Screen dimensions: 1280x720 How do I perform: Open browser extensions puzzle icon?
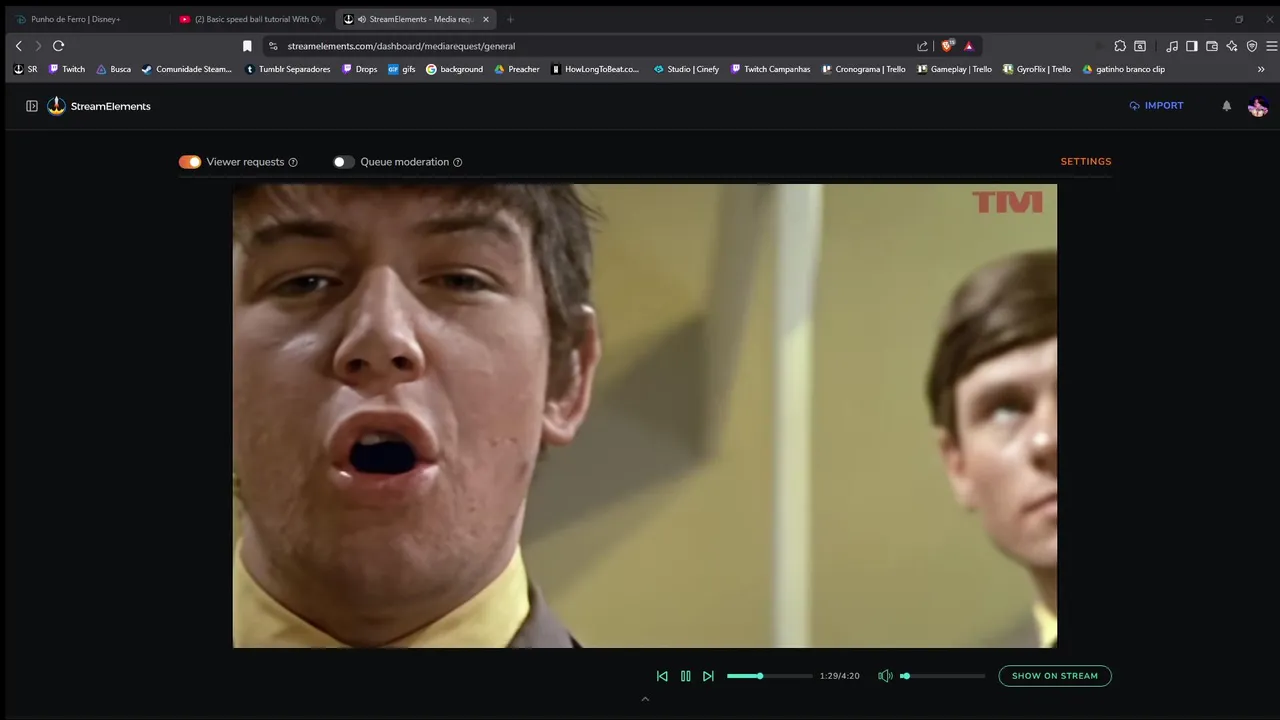(1120, 46)
